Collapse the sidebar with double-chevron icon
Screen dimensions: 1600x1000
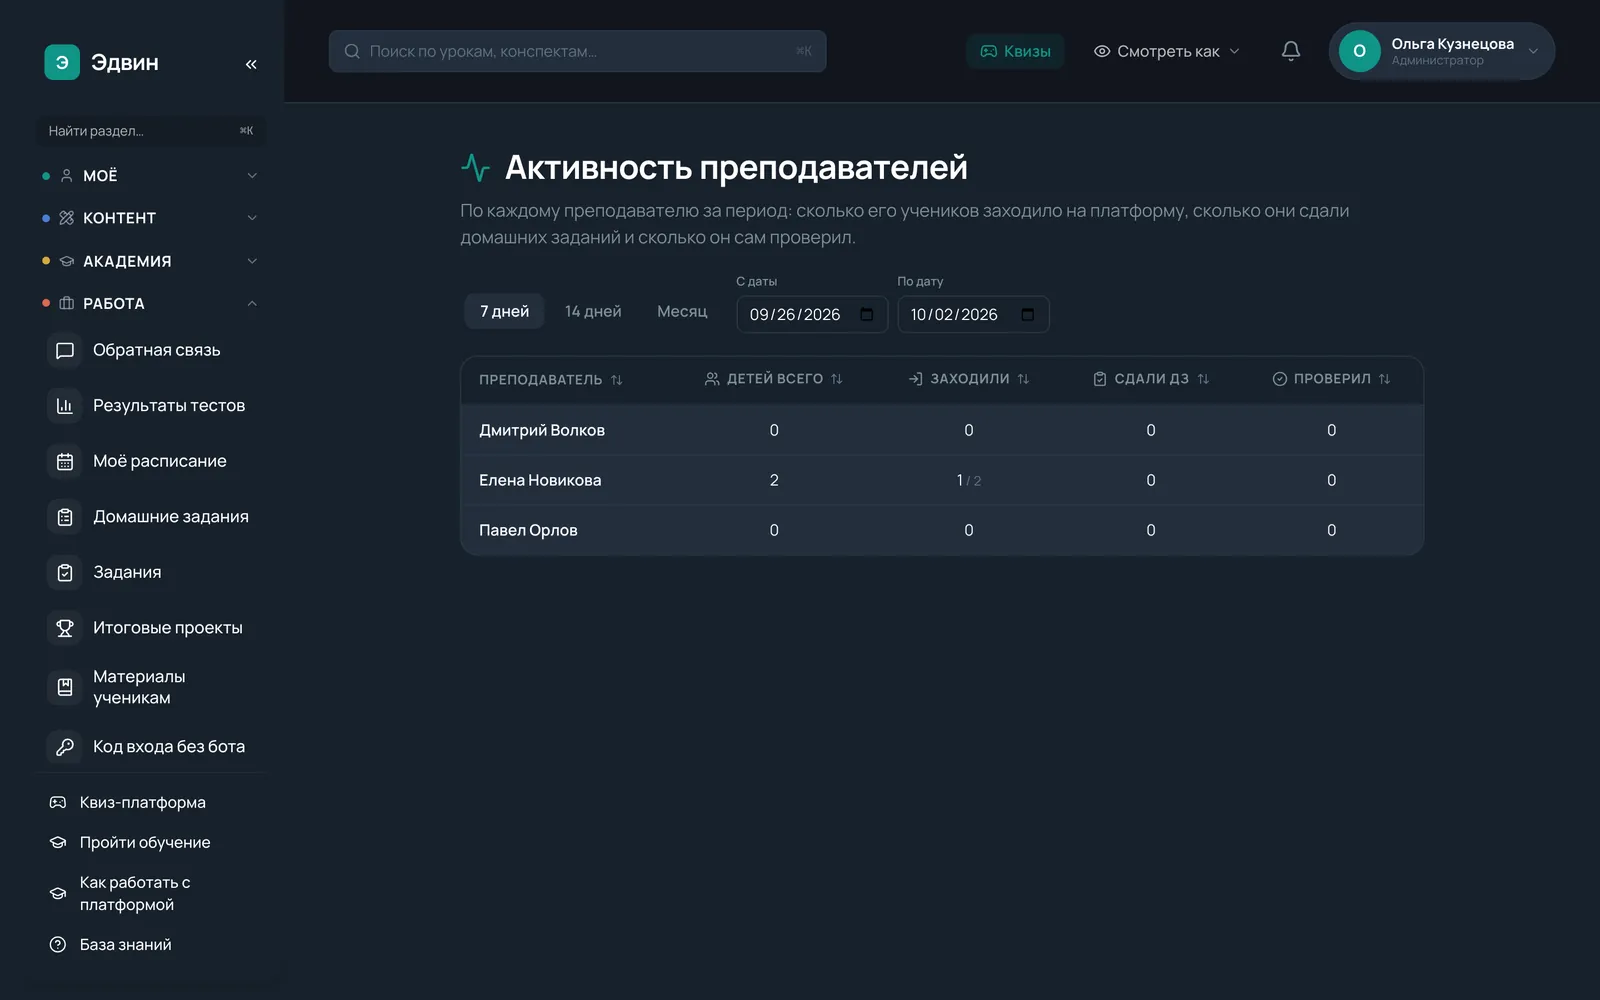251,64
